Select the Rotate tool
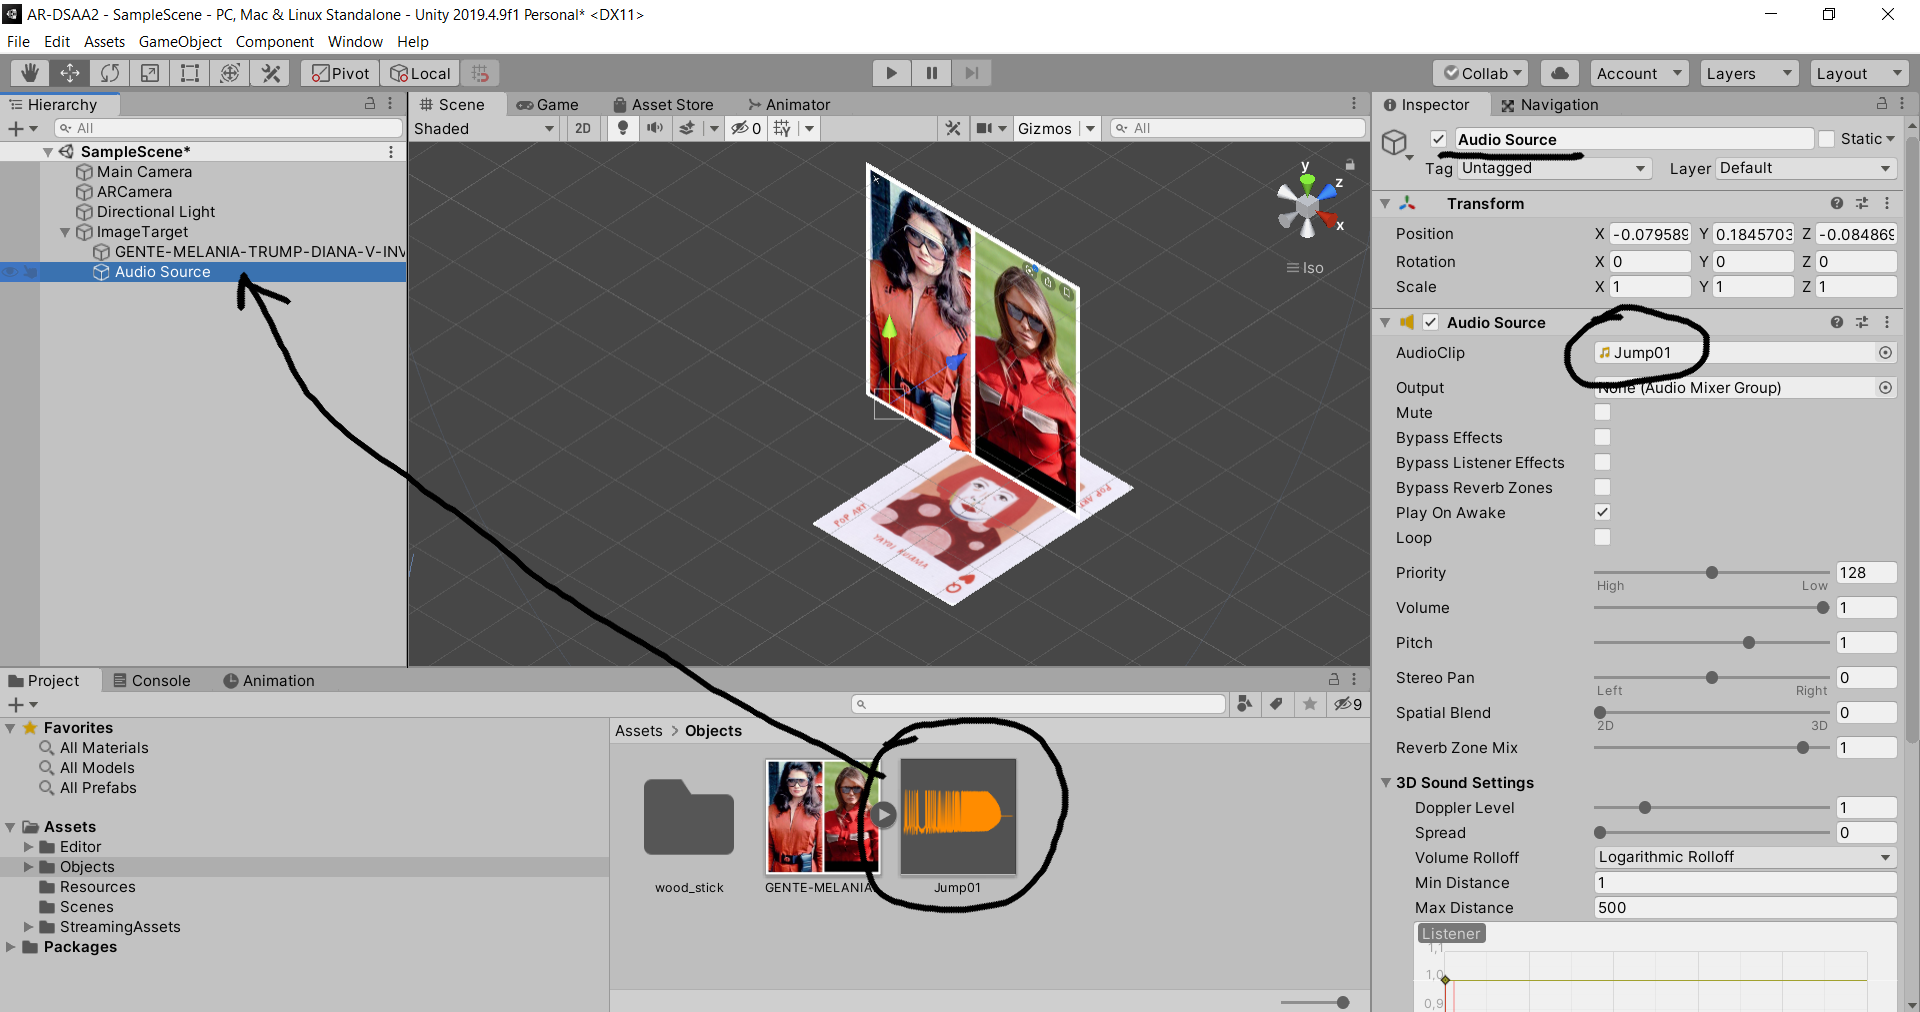Screen dimensions: 1920x1012 tap(110, 73)
